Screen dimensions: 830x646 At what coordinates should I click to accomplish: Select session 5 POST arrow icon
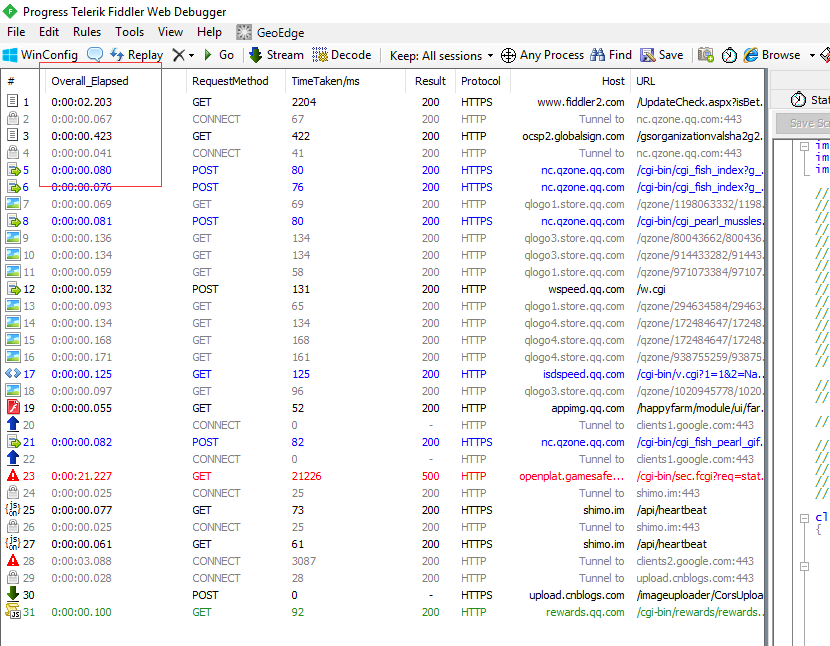(13, 169)
